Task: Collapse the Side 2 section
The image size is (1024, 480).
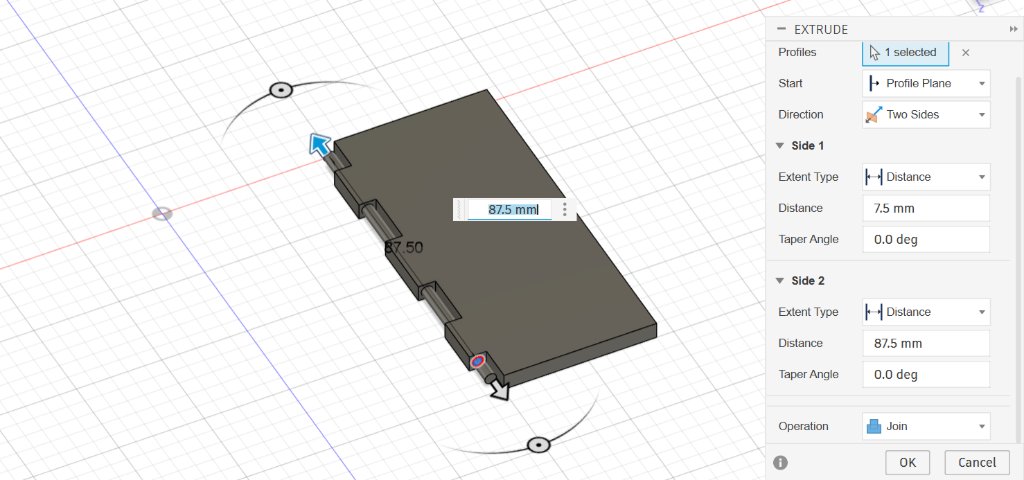Action: tap(779, 281)
